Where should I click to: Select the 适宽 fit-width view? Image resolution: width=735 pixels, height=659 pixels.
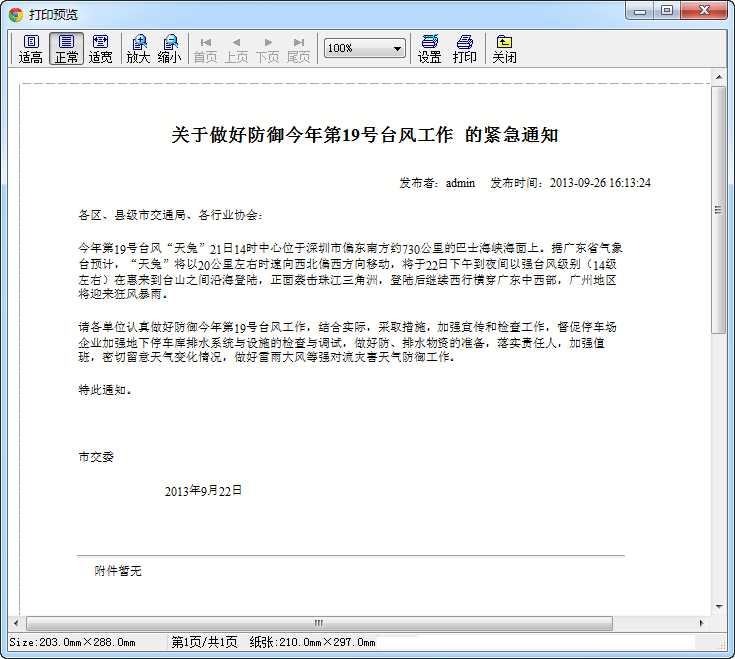click(x=100, y=48)
